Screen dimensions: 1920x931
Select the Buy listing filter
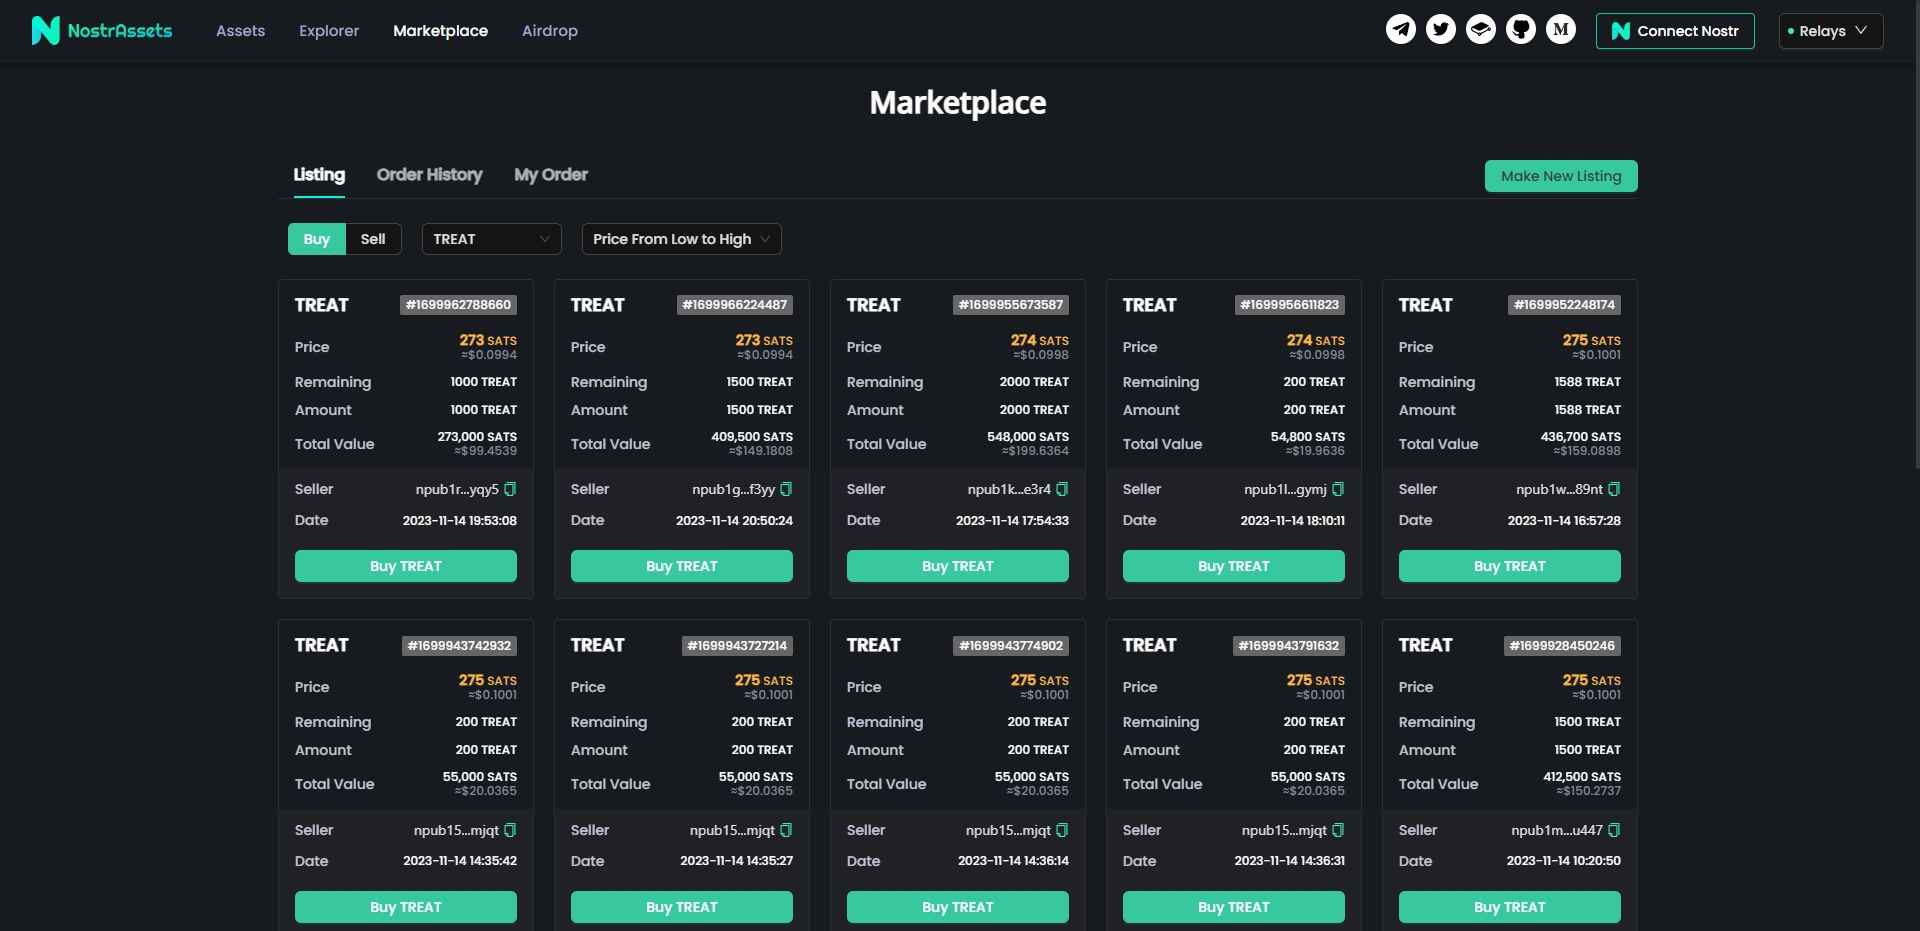316,239
